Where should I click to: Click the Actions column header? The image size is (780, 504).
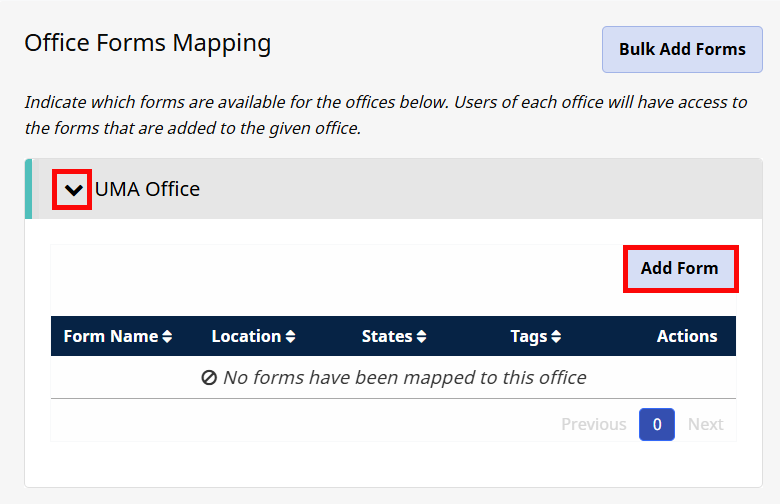pyautogui.click(x=686, y=336)
